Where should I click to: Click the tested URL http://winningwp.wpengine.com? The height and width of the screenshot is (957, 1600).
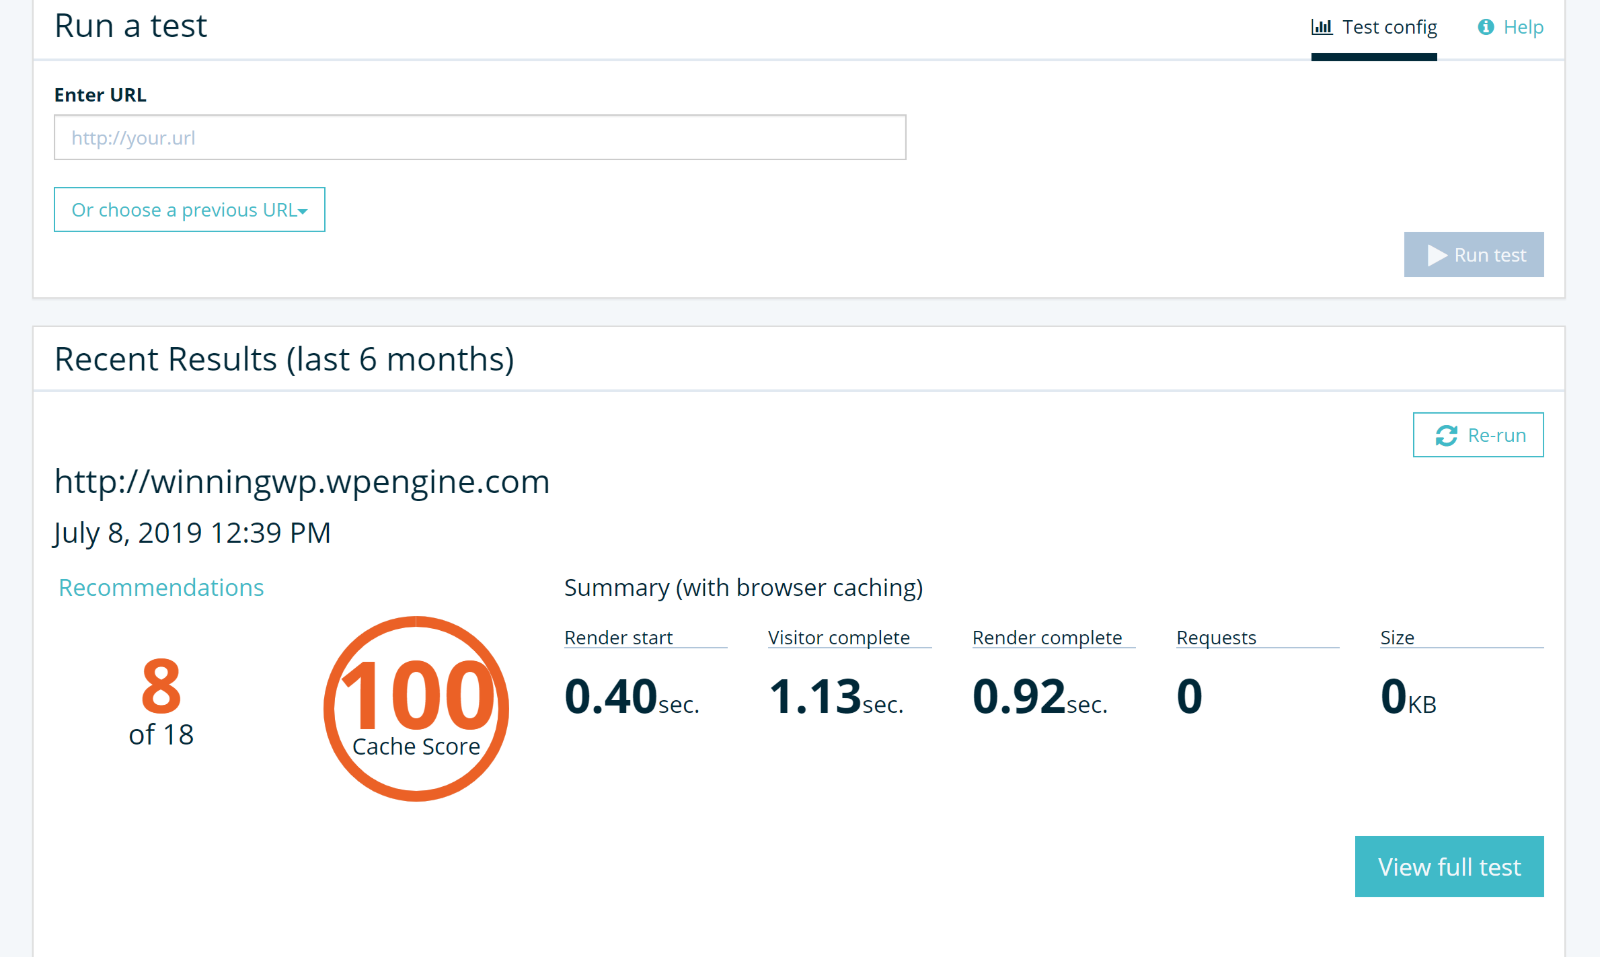coord(302,482)
